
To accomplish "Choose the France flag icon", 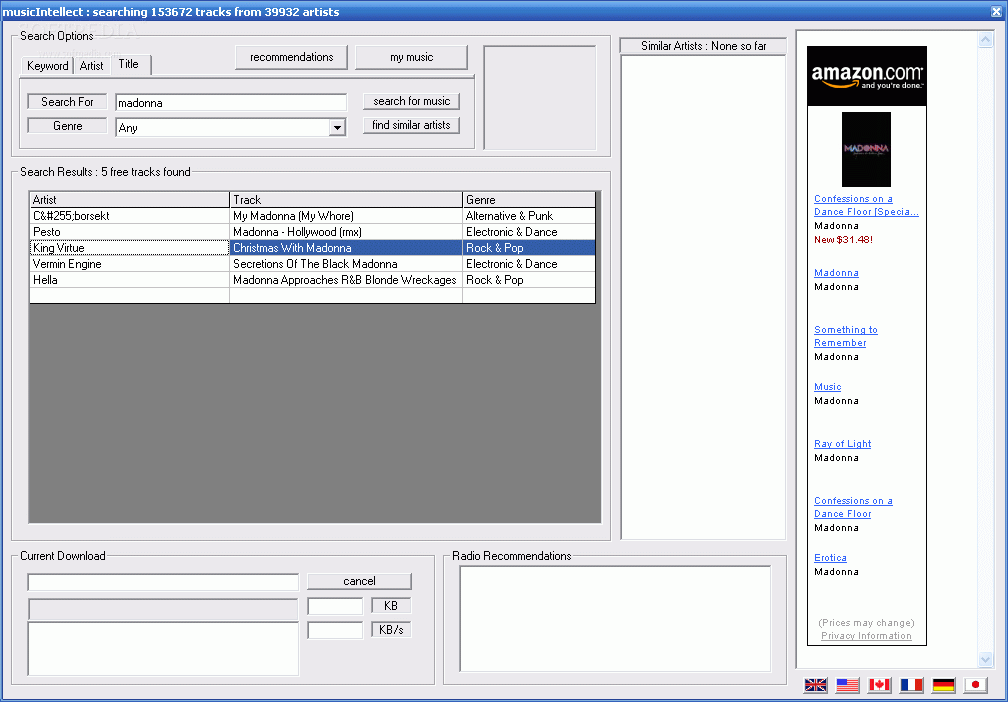I will click(912, 685).
